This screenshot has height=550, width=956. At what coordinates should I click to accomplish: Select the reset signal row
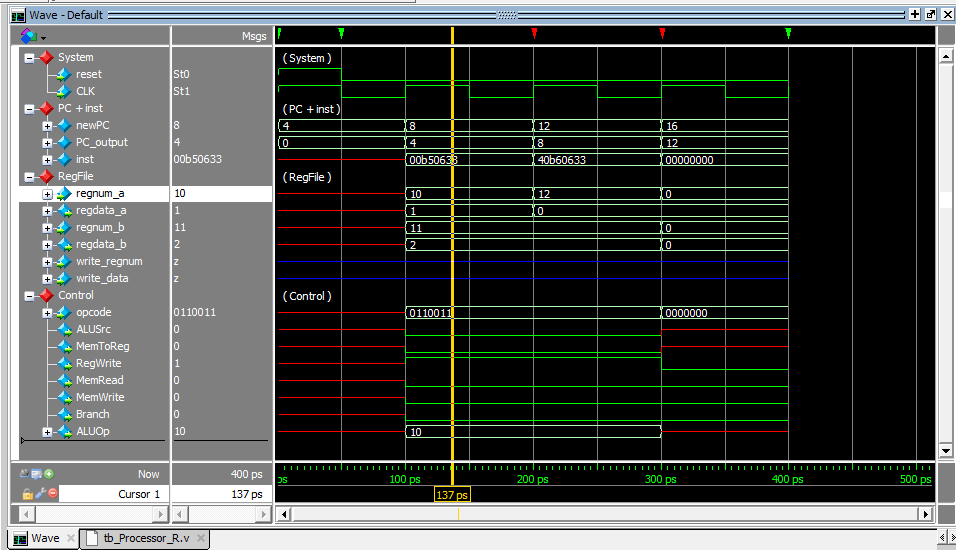(95, 74)
